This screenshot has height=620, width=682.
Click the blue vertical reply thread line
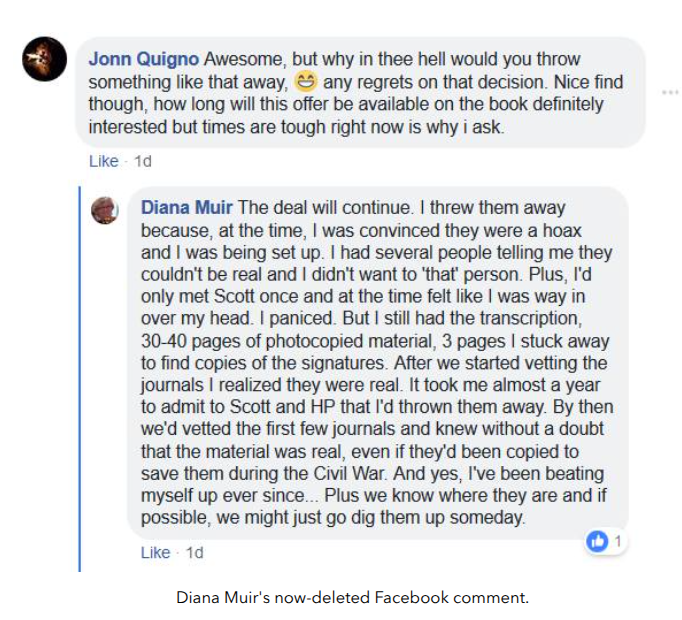[79, 378]
